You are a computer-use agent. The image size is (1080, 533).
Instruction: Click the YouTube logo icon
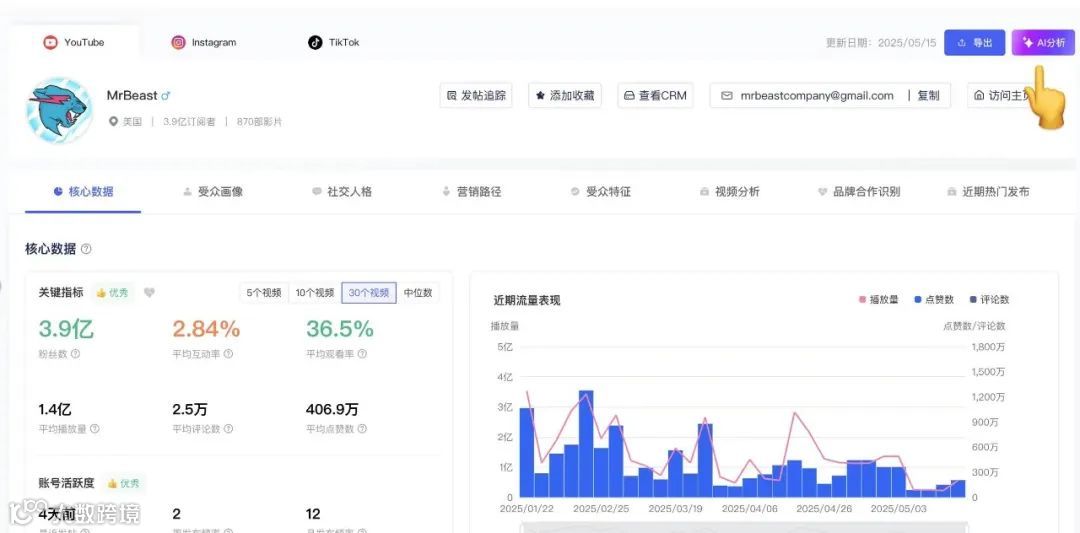click(x=50, y=42)
